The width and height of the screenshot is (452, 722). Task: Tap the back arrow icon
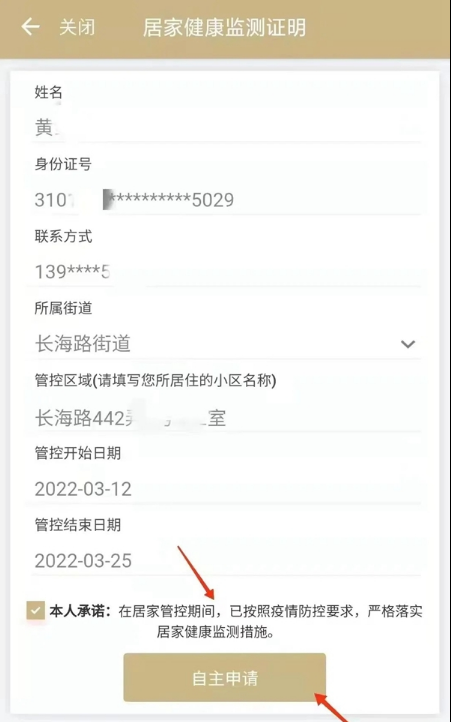[30, 27]
